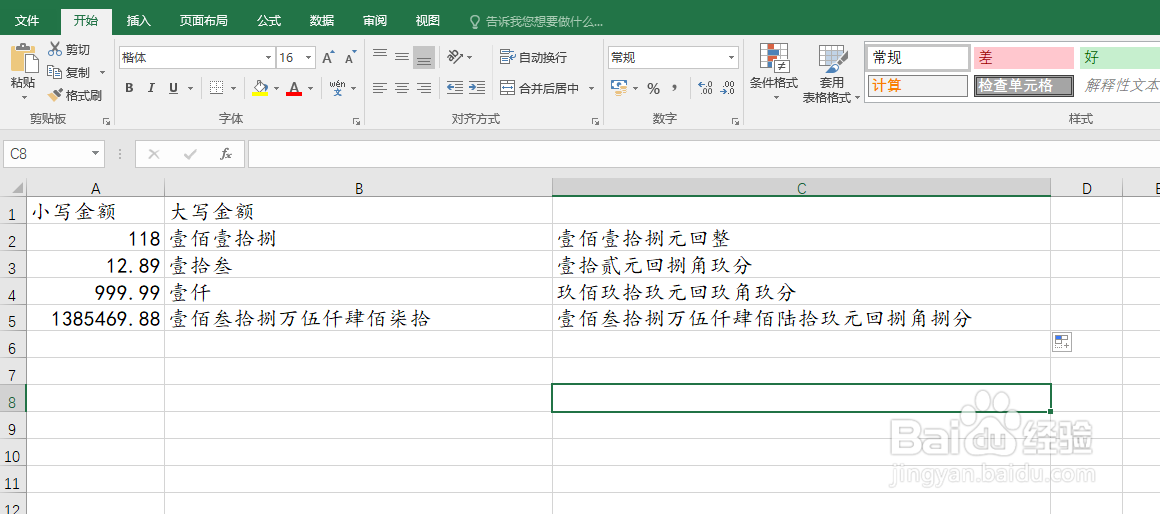Open font name dropdown 楷体
The image size is (1160, 514).
269,57
